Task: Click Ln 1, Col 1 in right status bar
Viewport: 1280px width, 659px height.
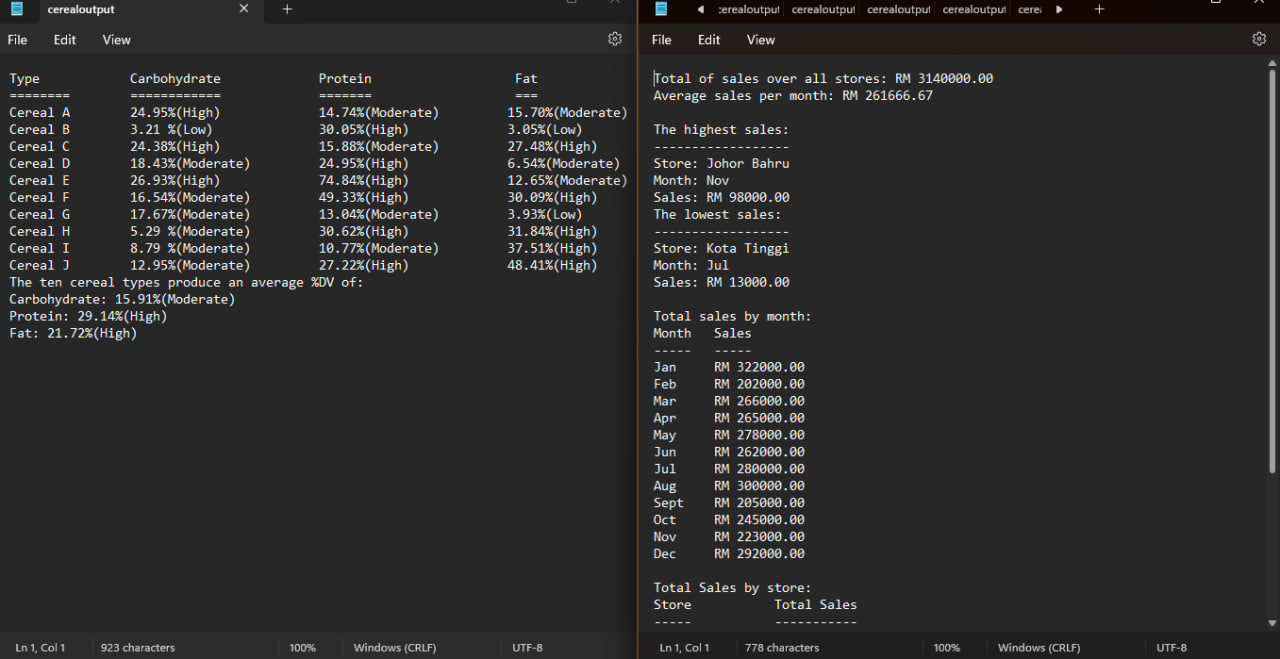Action: tap(685, 648)
